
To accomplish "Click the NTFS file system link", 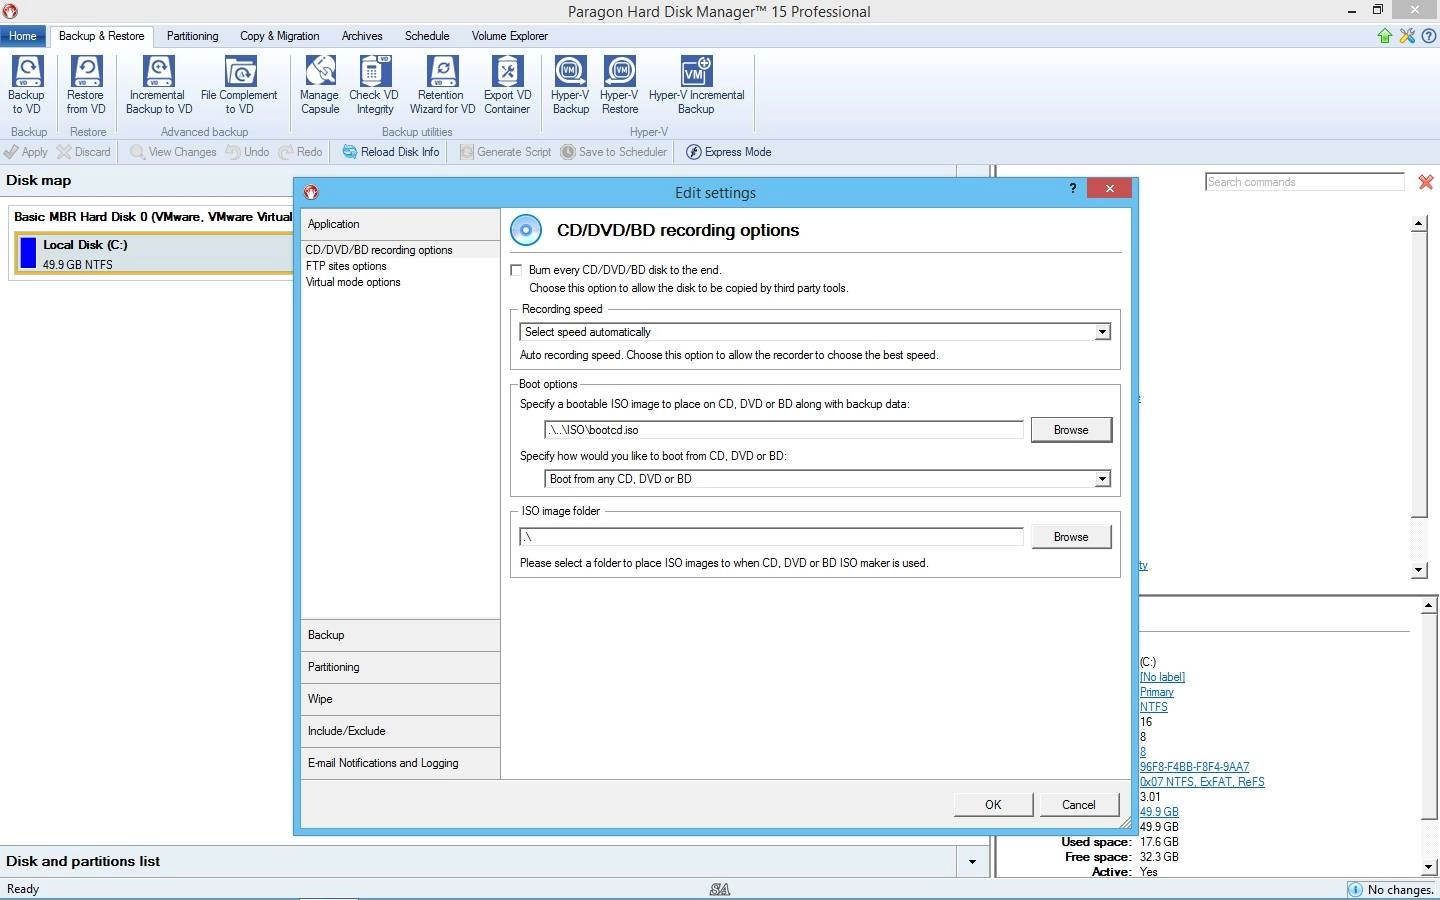I will (x=1154, y=707).
